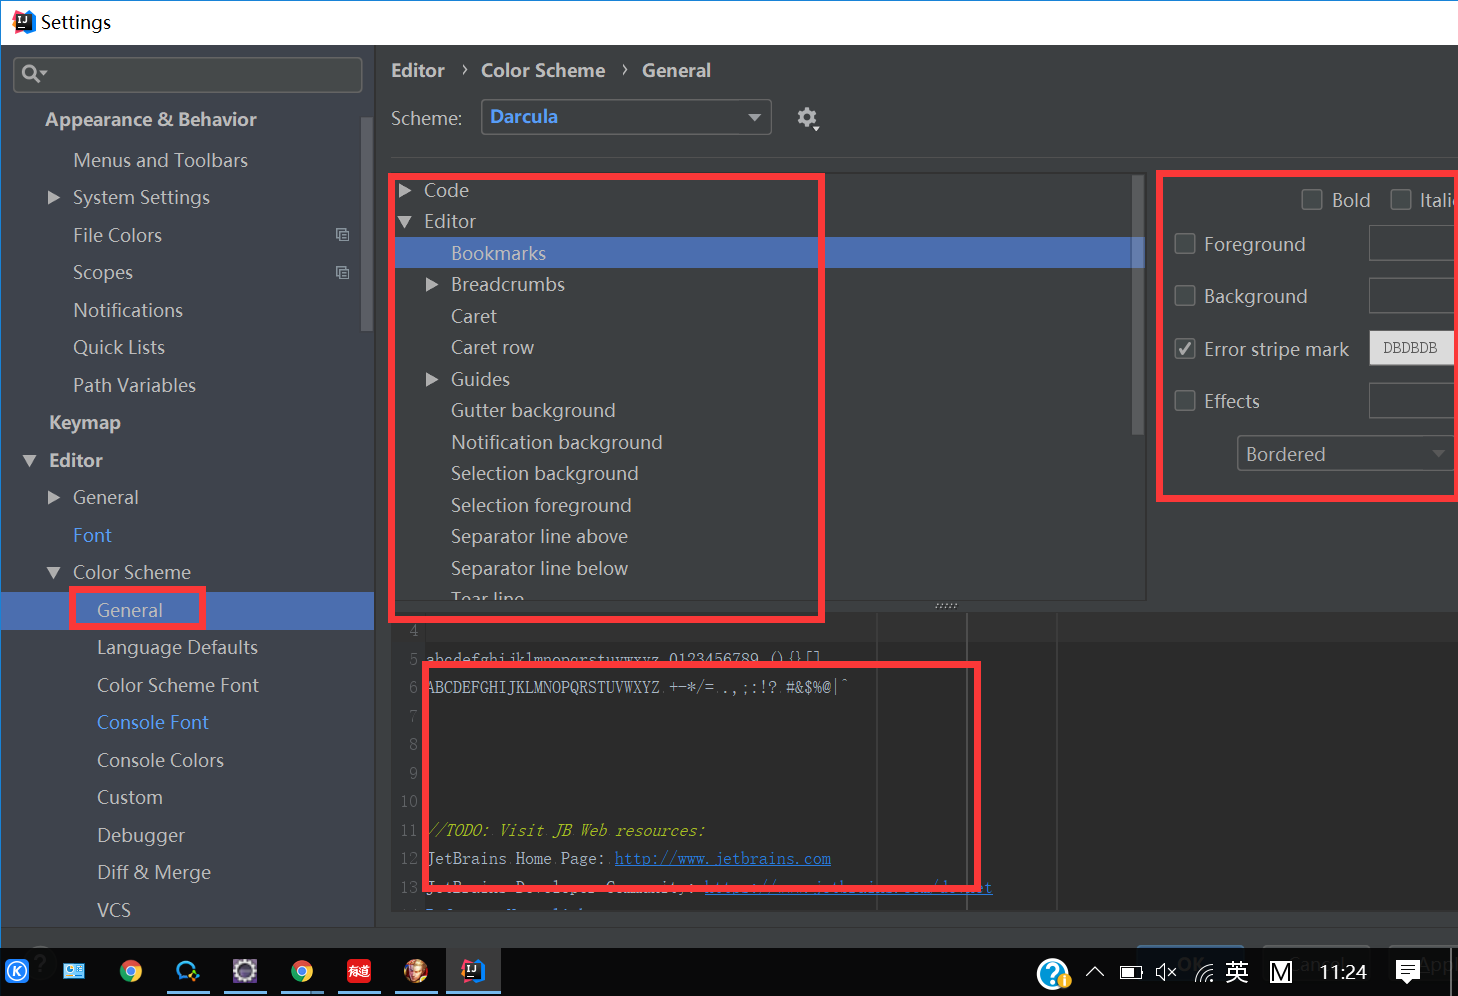Open the Bordered effect type dropdown

1346,454
